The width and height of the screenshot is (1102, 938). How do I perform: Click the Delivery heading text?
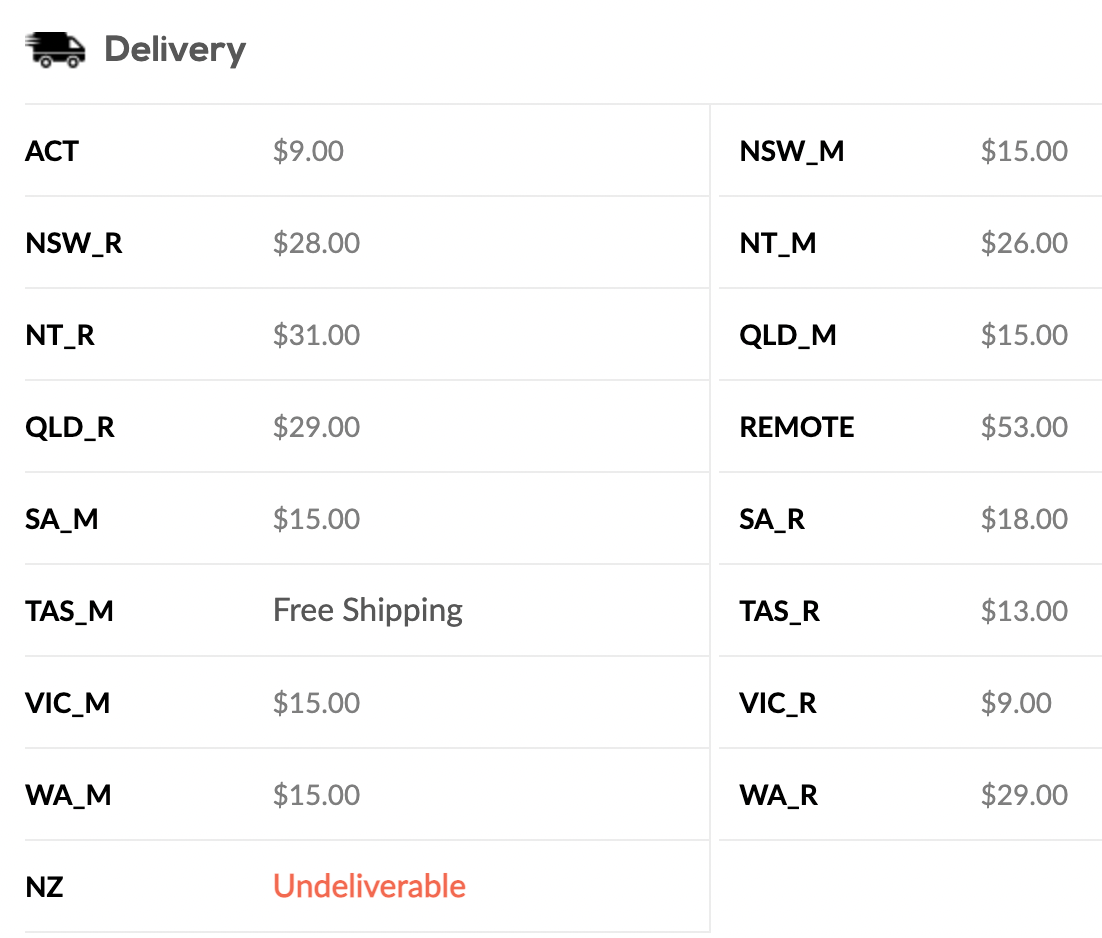click(175, 50)
